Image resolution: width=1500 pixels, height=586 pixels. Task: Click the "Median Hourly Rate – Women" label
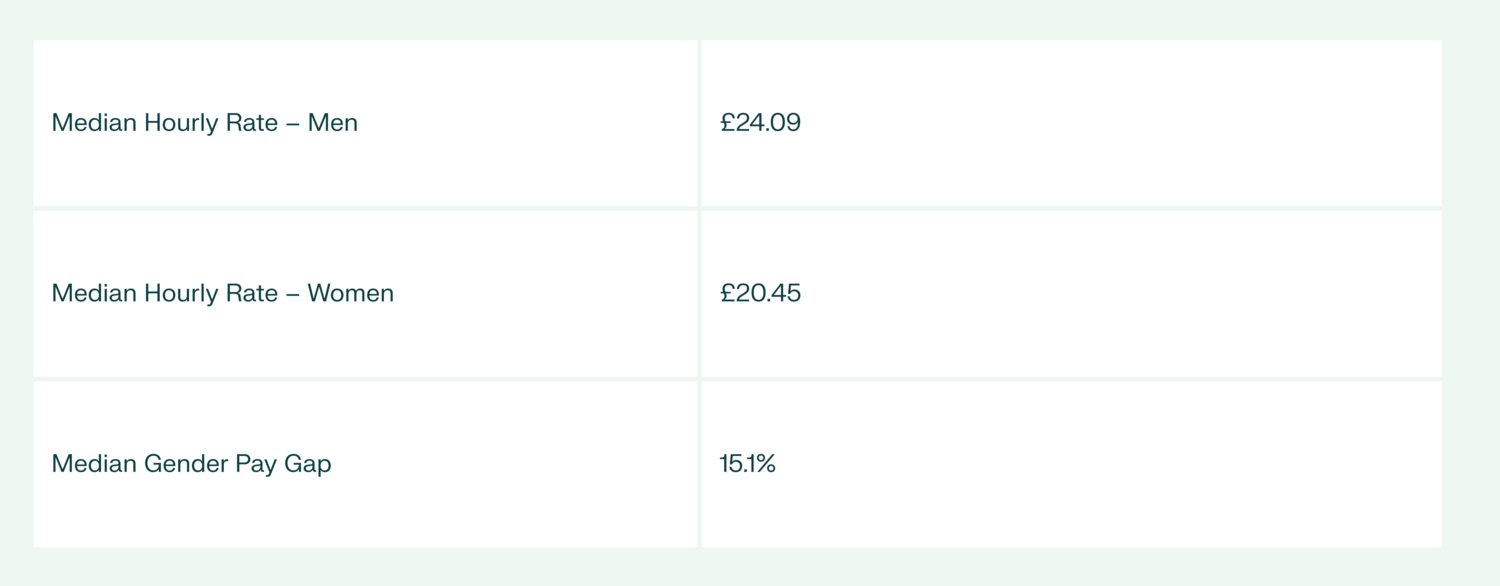222,294
